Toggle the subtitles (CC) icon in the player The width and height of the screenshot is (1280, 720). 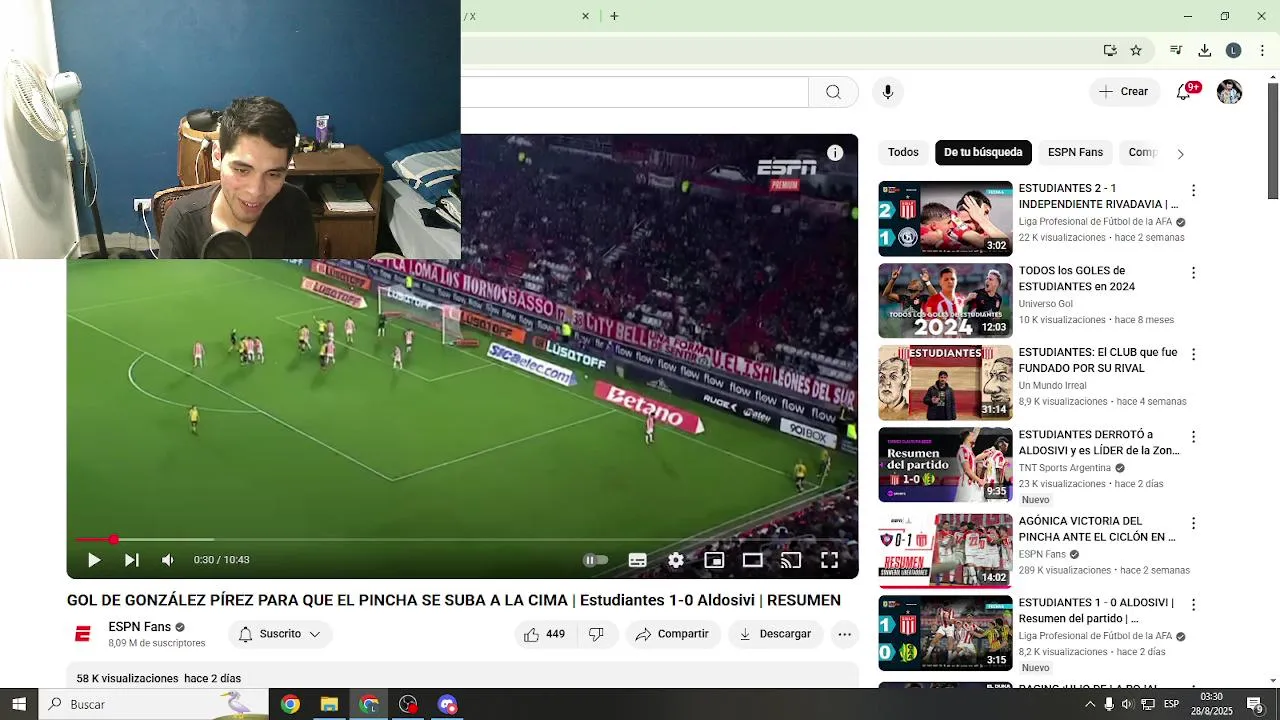(x=637, y=560)
